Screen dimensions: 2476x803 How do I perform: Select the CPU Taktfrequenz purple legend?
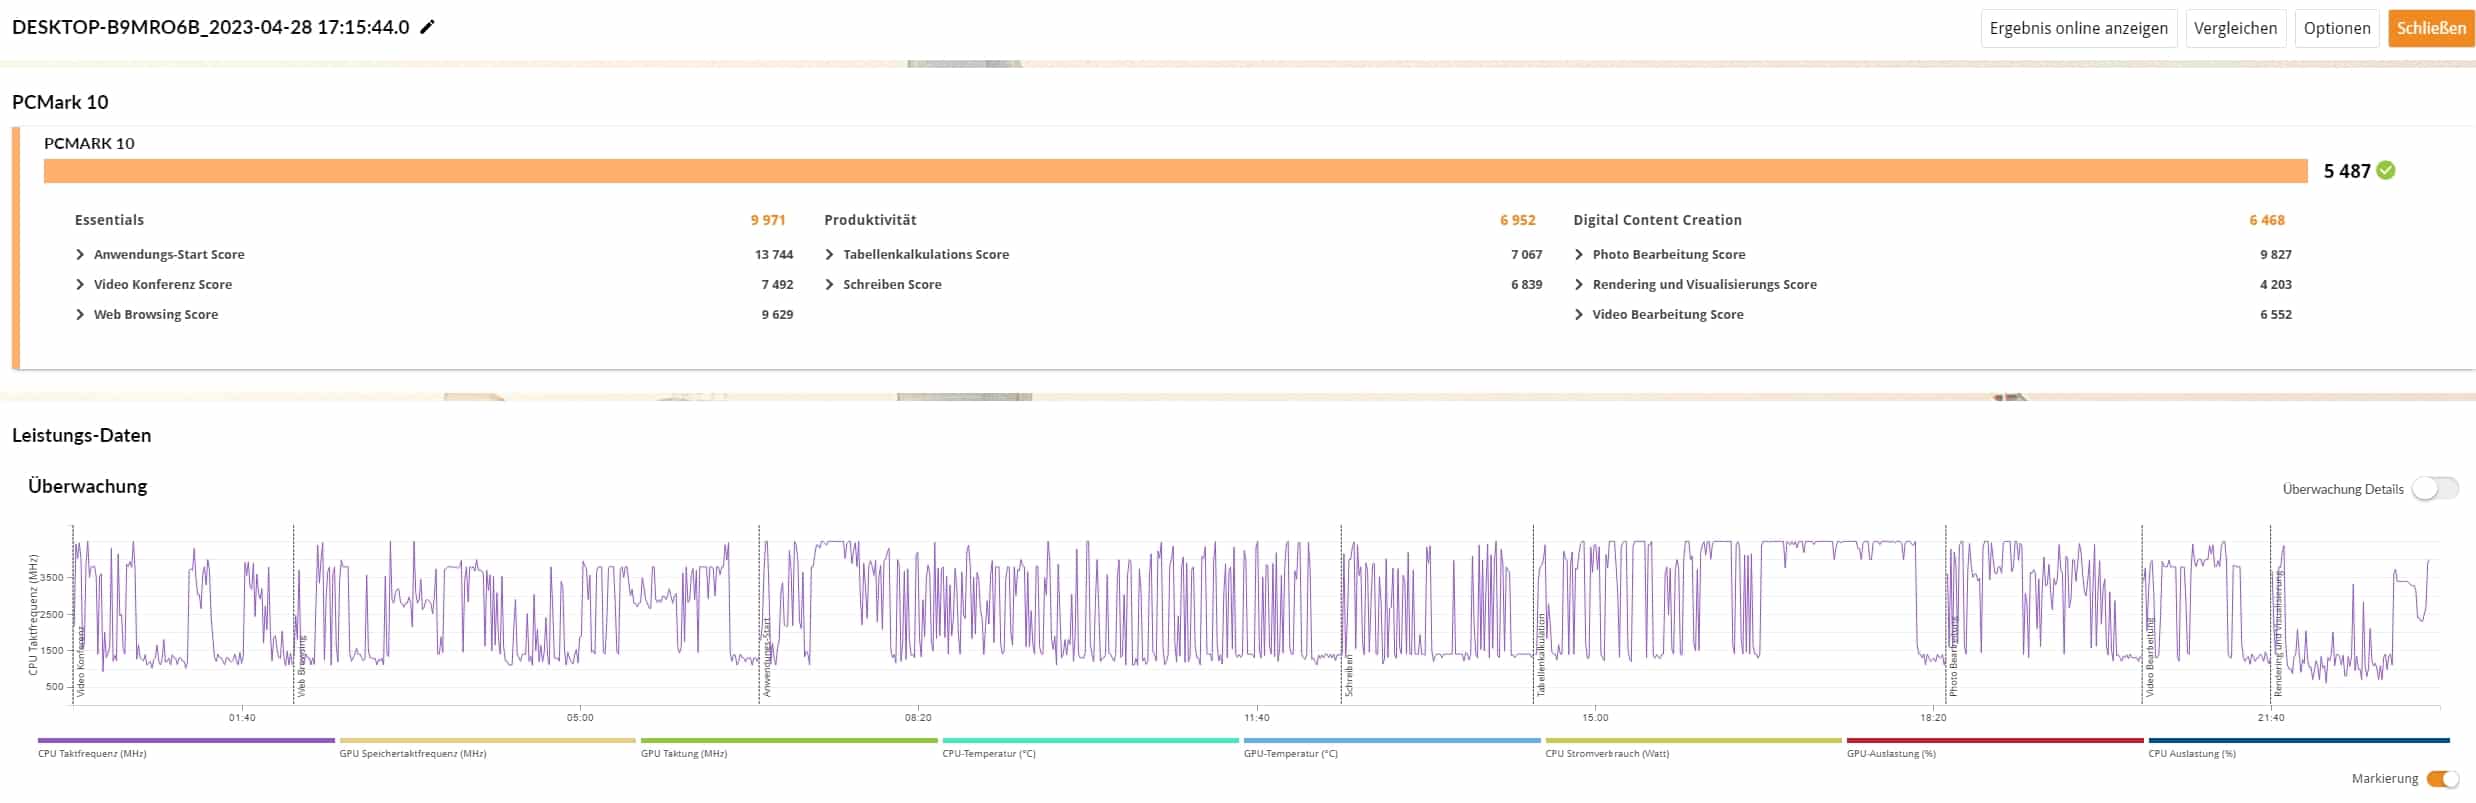[186, 742]
